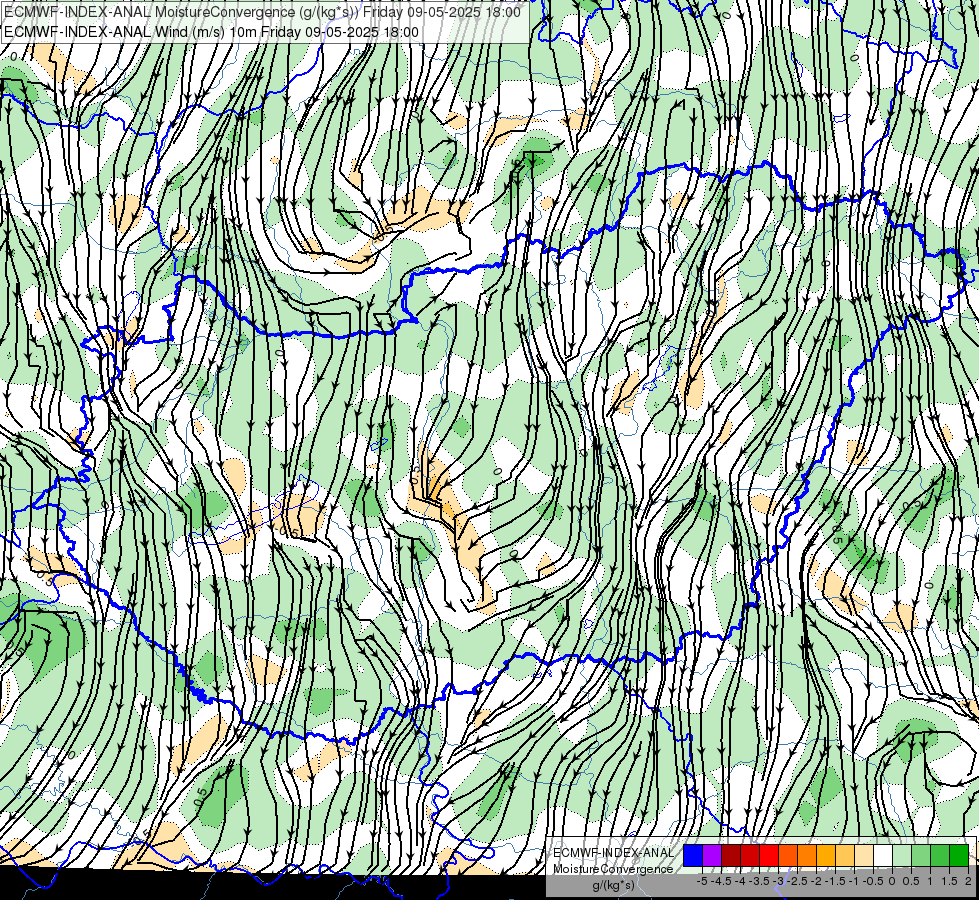The width and height of the screenshot is (979, 900).
Task: Click the peach swatch between -1 and -0.5
Action: click(x=864, y=855)
